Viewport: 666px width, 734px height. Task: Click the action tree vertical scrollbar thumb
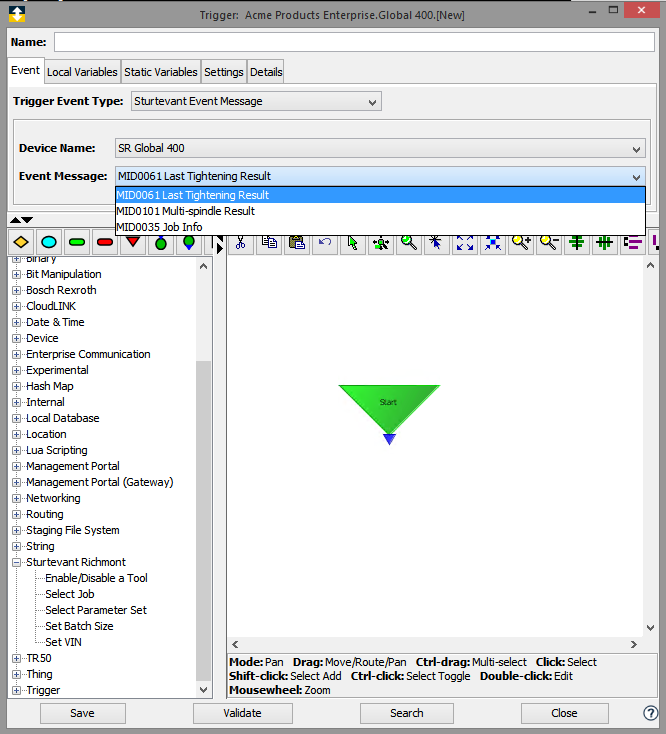(204, 520)
